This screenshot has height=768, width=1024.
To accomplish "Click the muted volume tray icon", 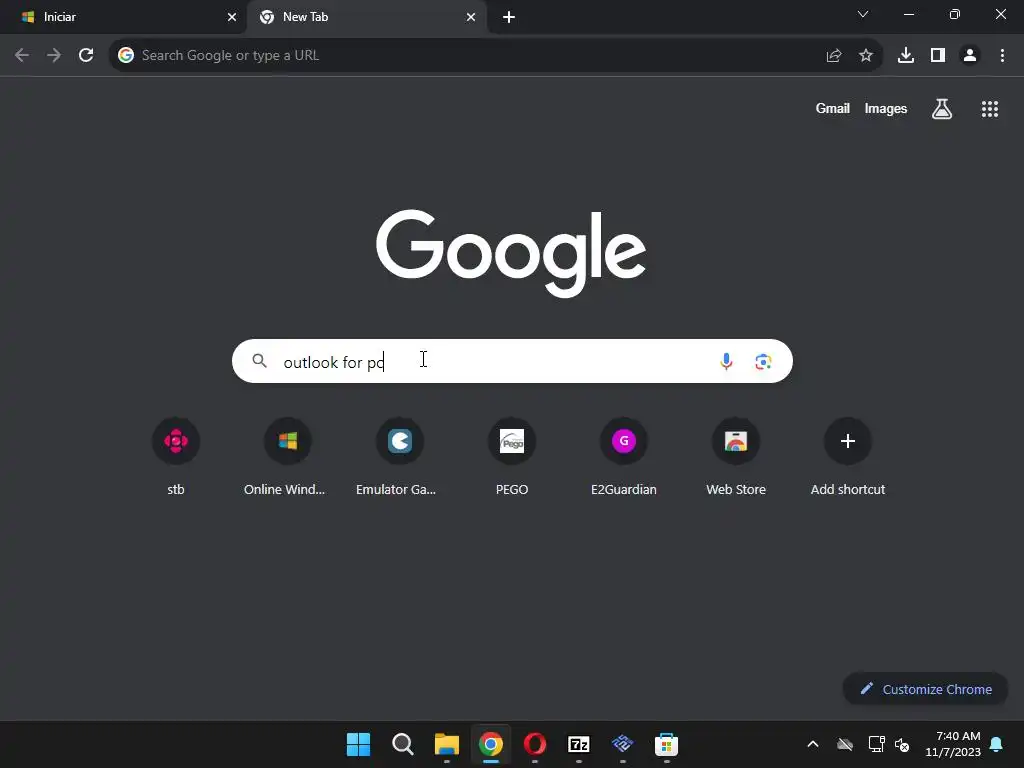I will pos(902,744).
